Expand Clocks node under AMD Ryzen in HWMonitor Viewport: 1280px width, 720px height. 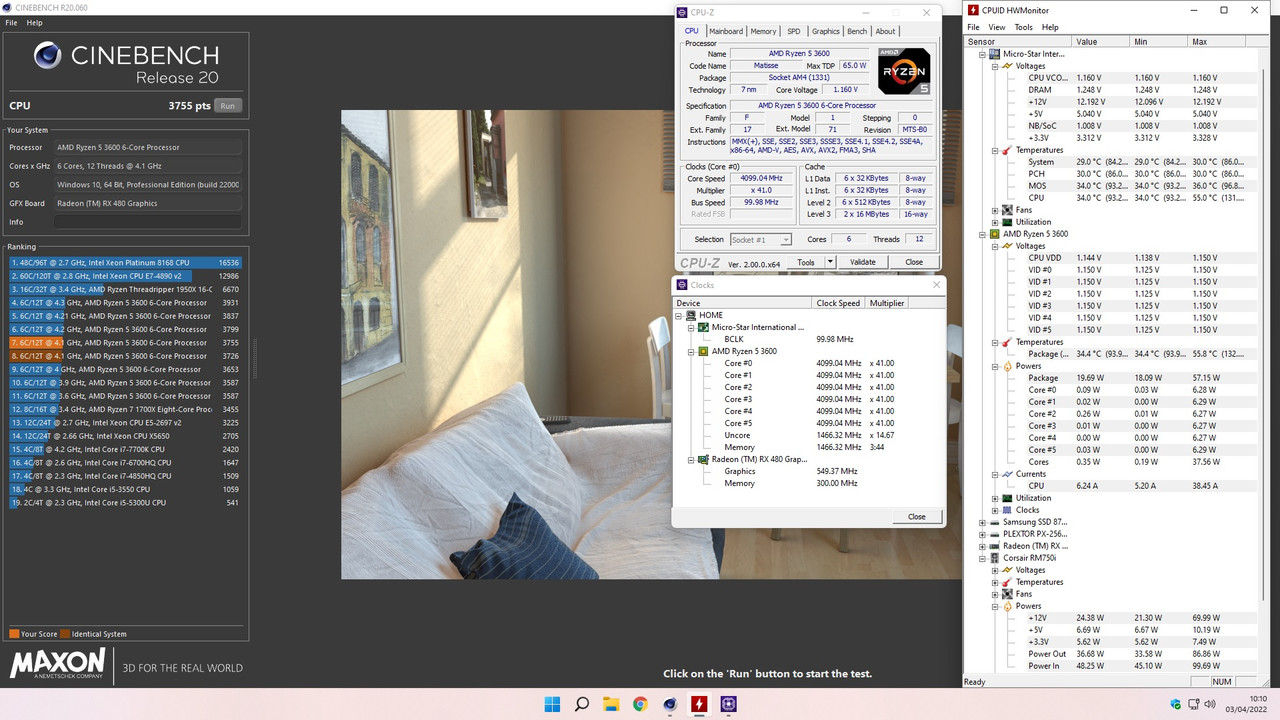pos(995,510)
